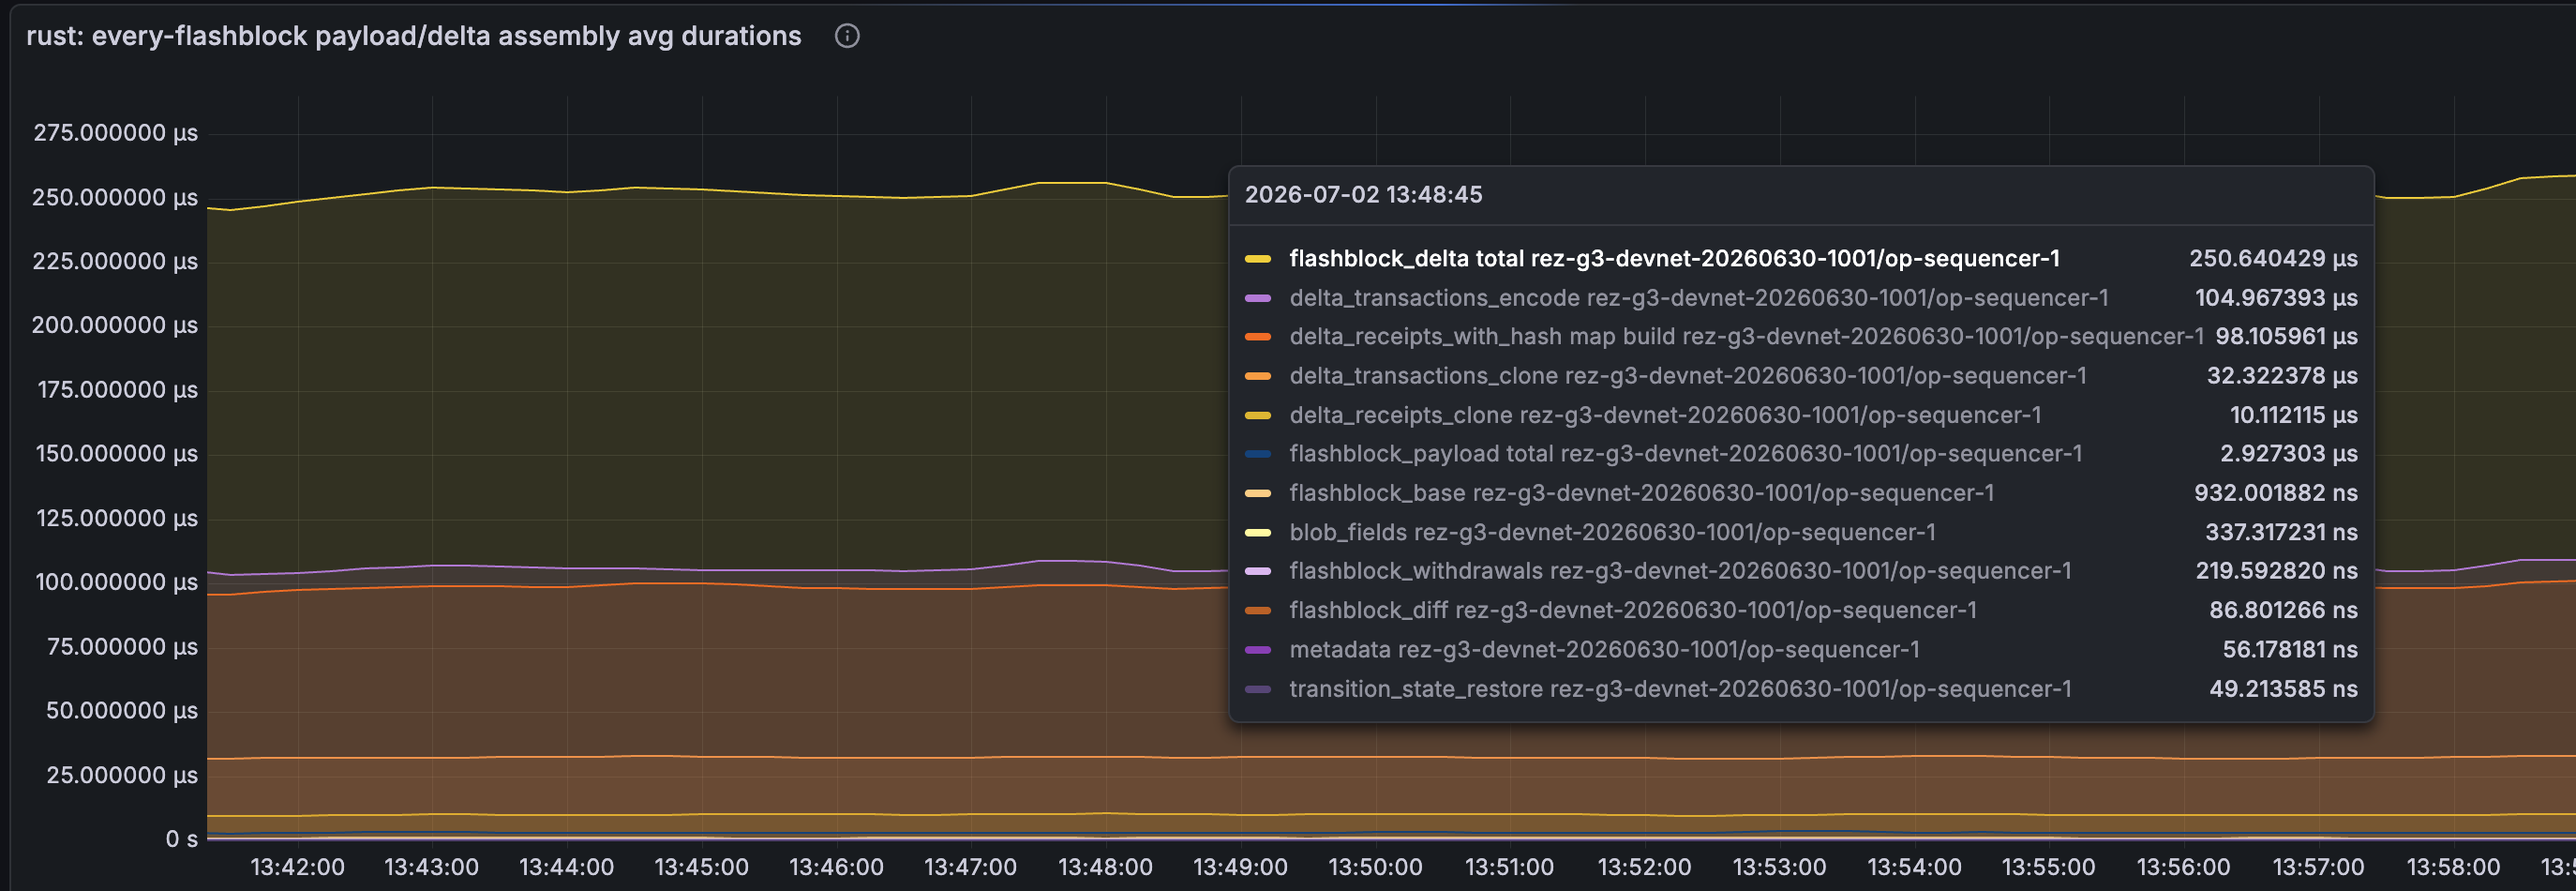Click the 13:53:00 time axis label
This screenshot has height=891, width=2576.
click(1779, 867)
